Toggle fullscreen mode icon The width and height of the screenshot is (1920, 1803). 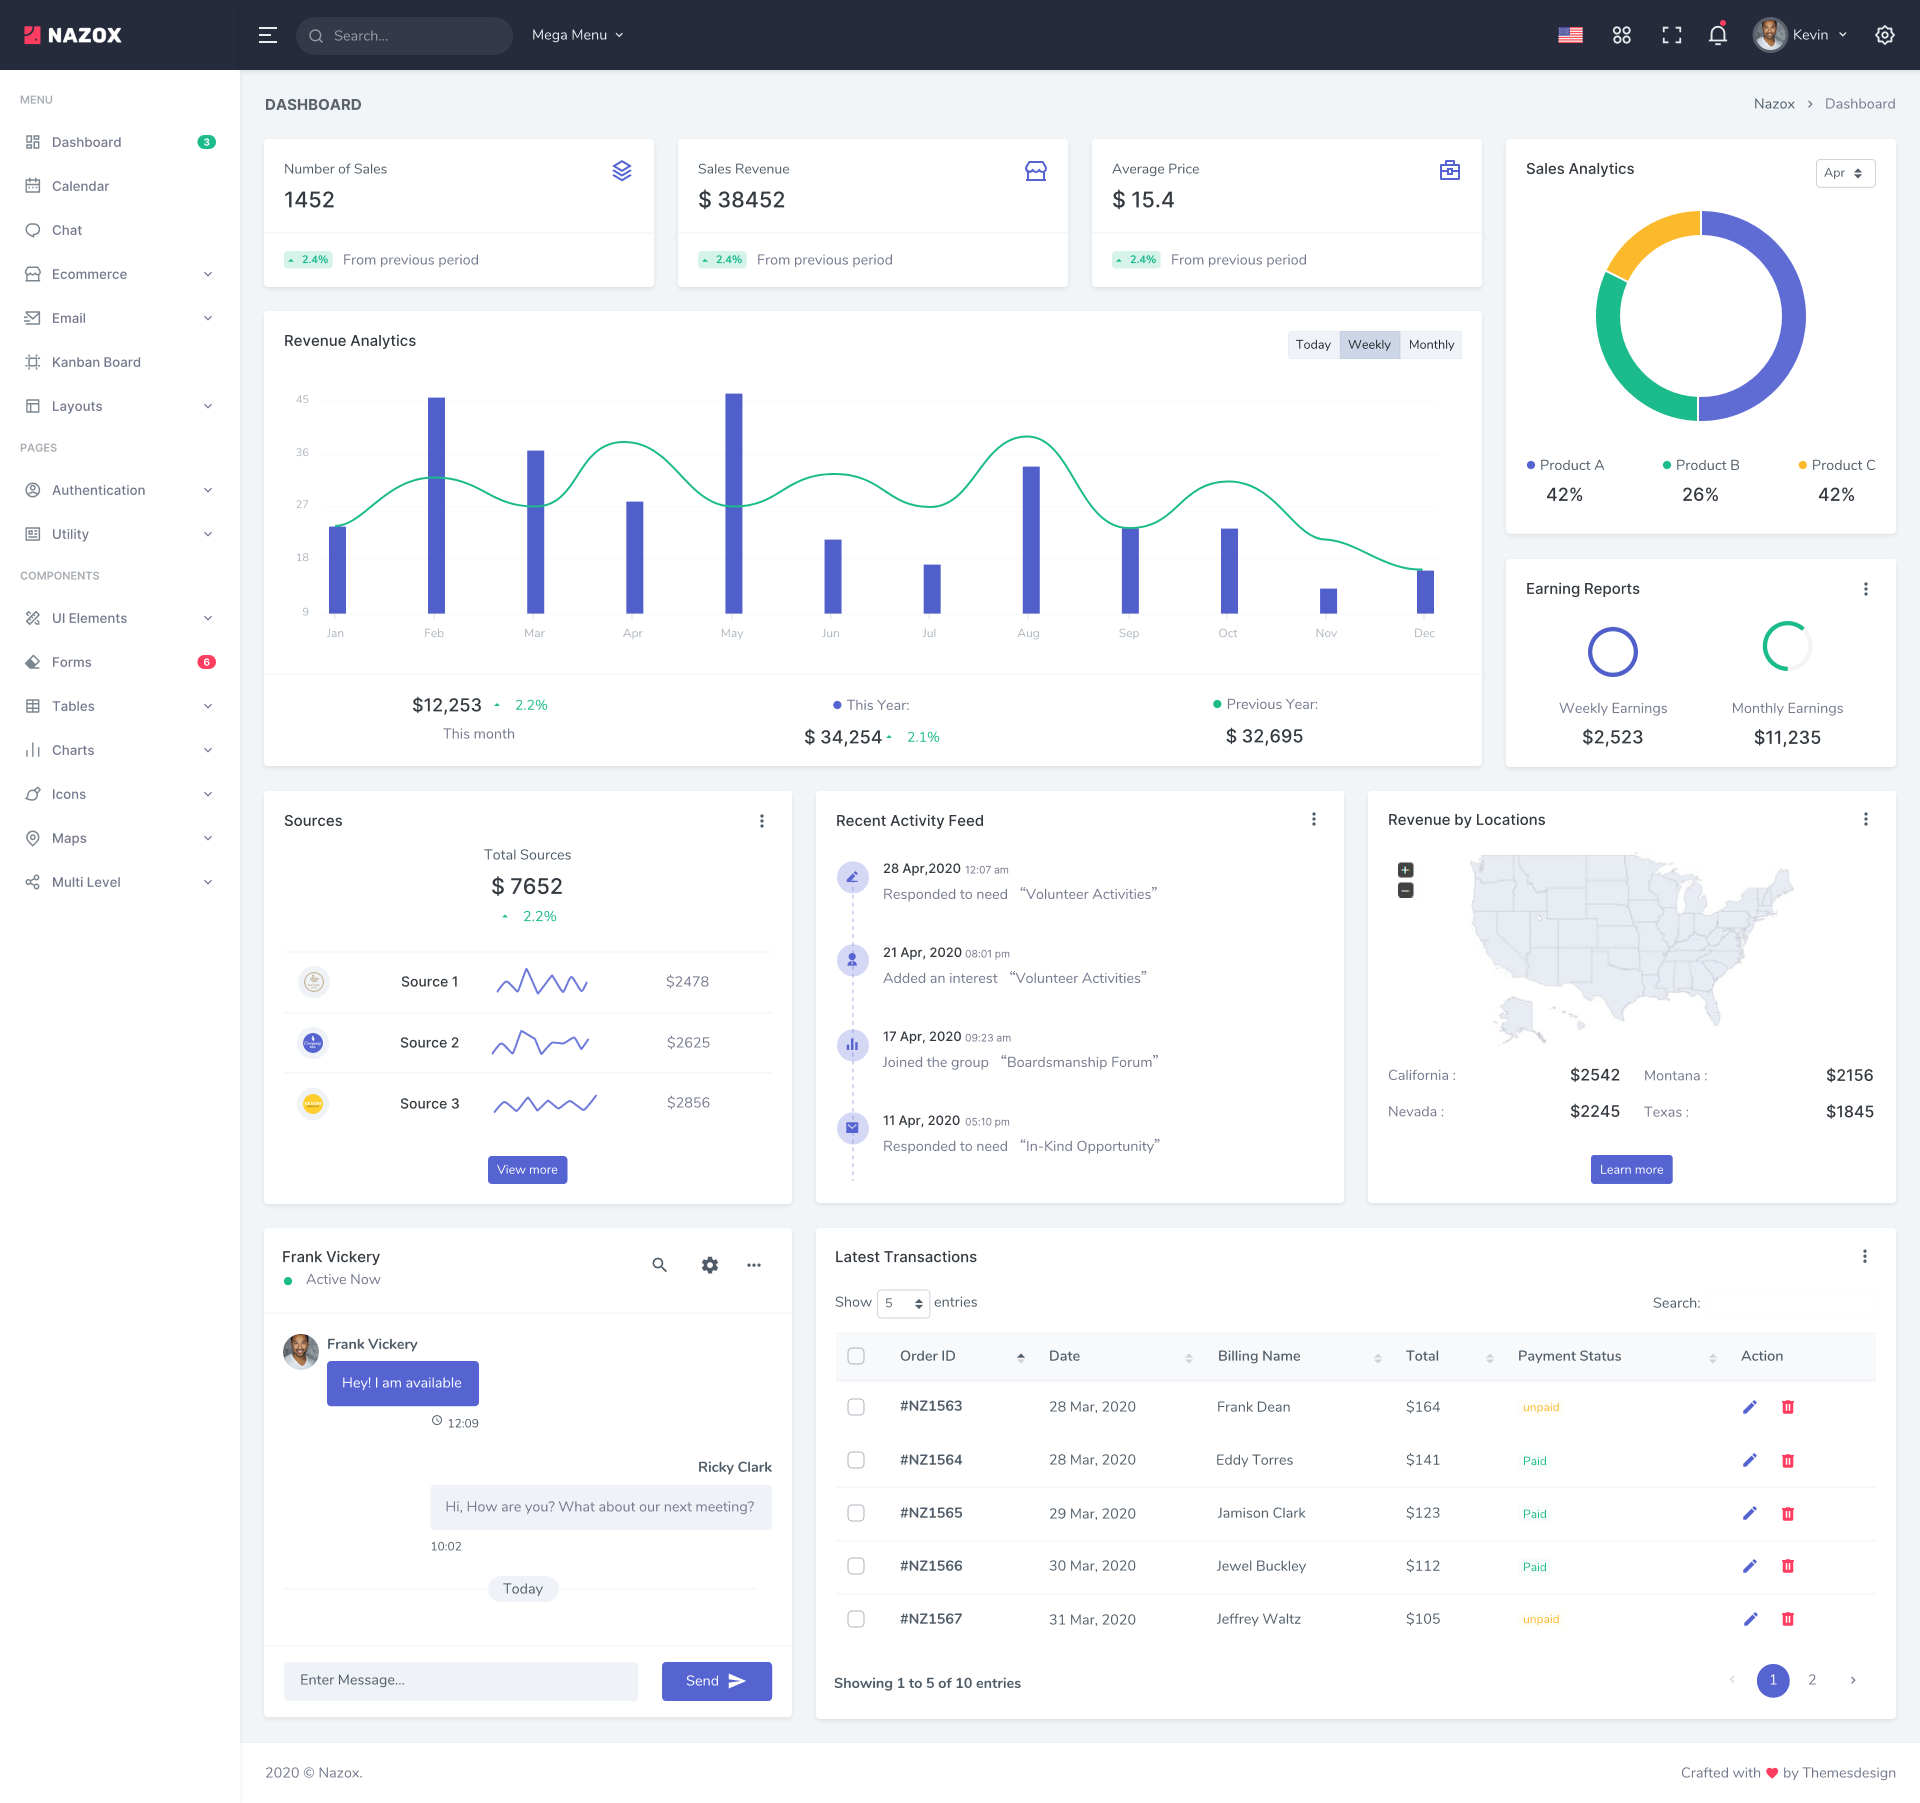pos(1672,35)
